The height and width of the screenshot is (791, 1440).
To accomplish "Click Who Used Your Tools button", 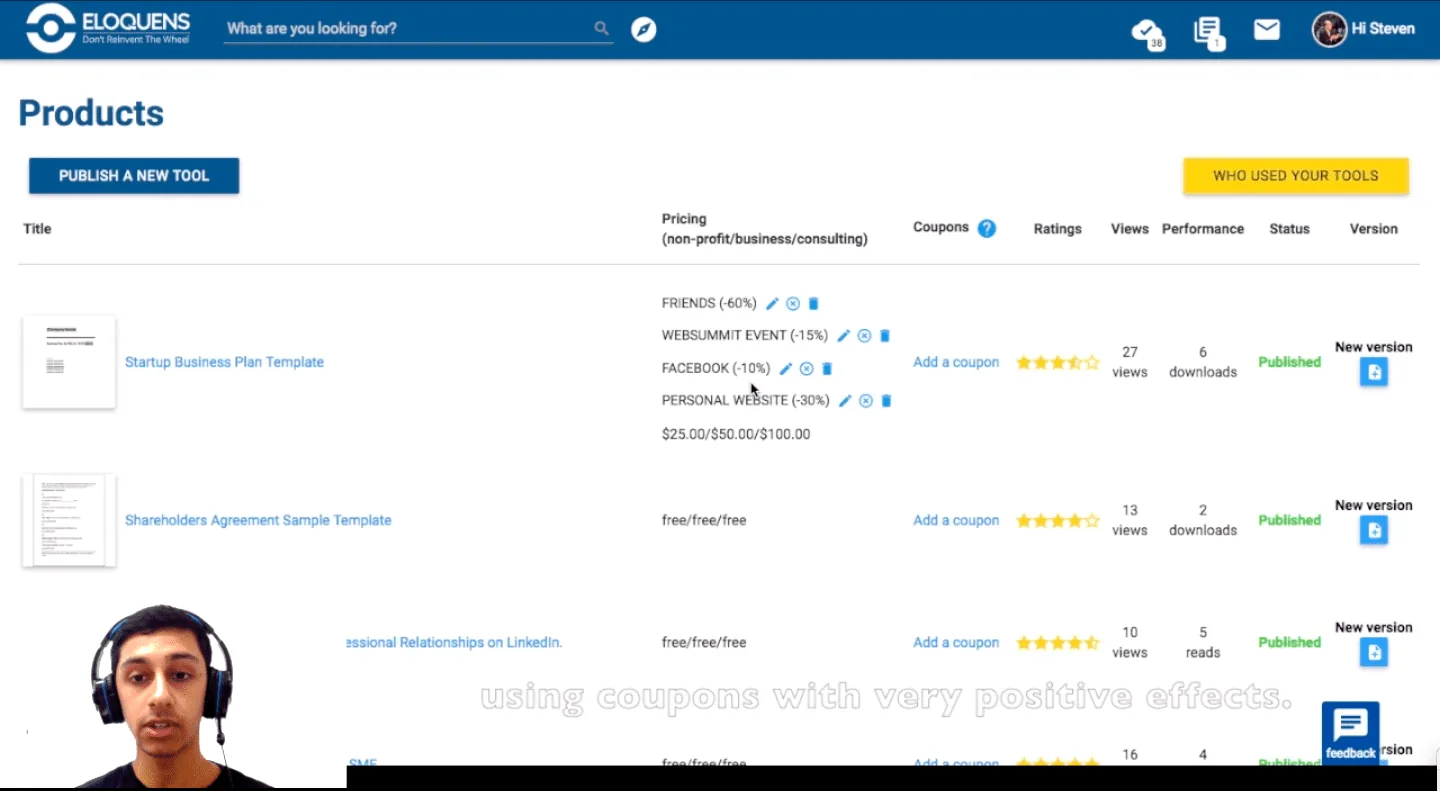I will coord(1296,176).
